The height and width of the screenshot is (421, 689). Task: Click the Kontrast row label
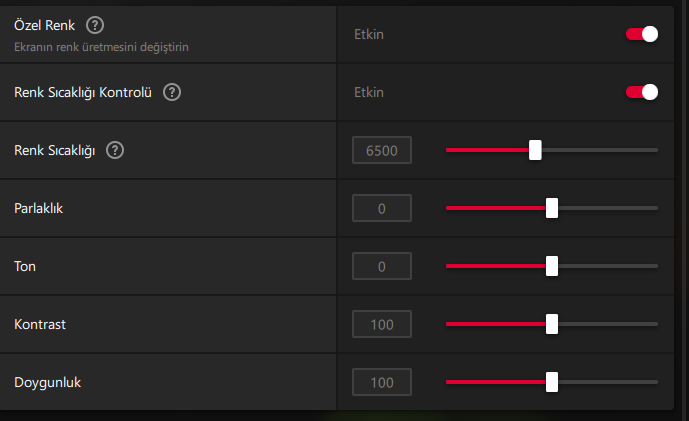pos(41,324)
